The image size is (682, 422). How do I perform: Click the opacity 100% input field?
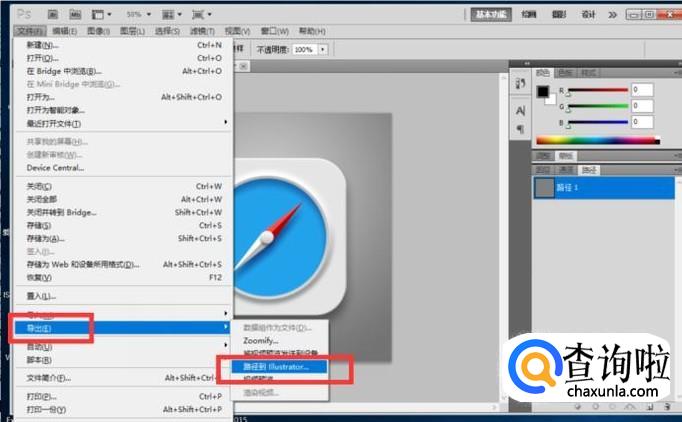(305, 50)
